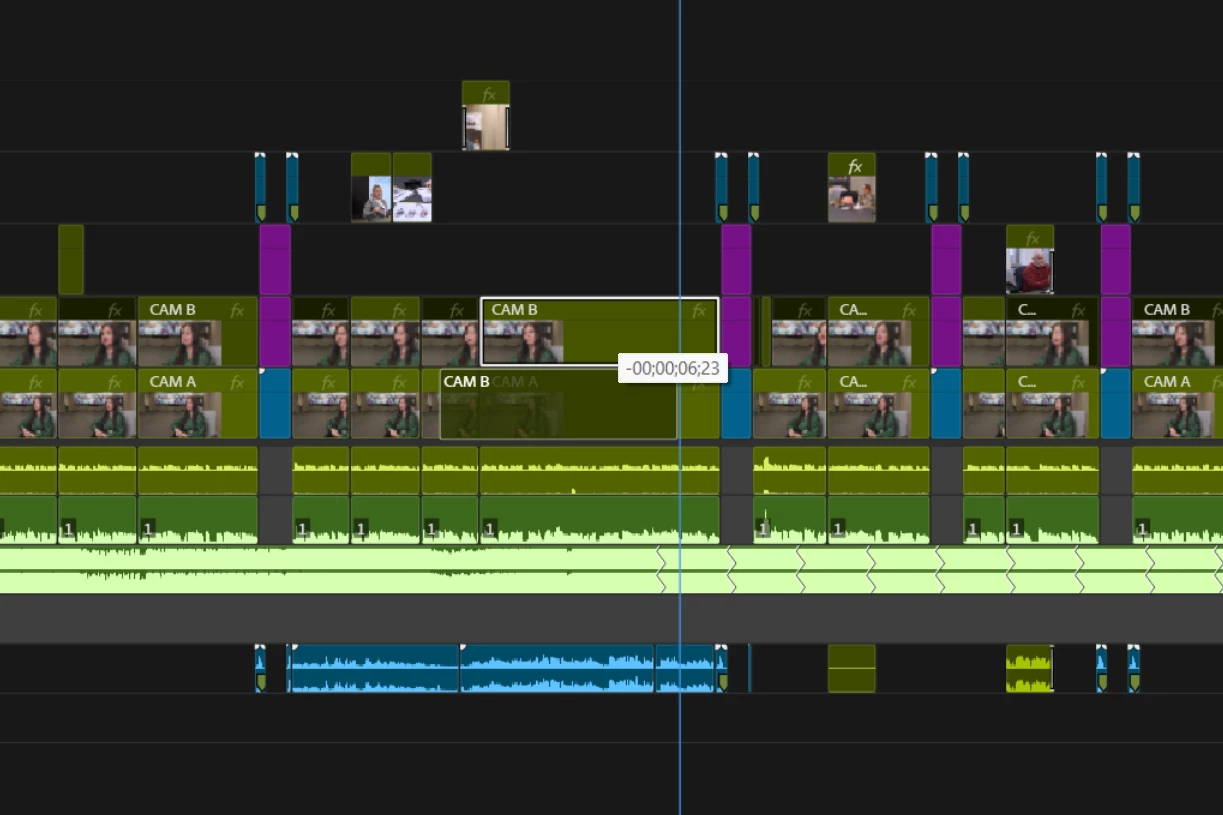The height and width of the screenshot is (815, 1223).
Task: Select the blue clip right after leftmost CAM A clip
Action: (x=275, y=403)
